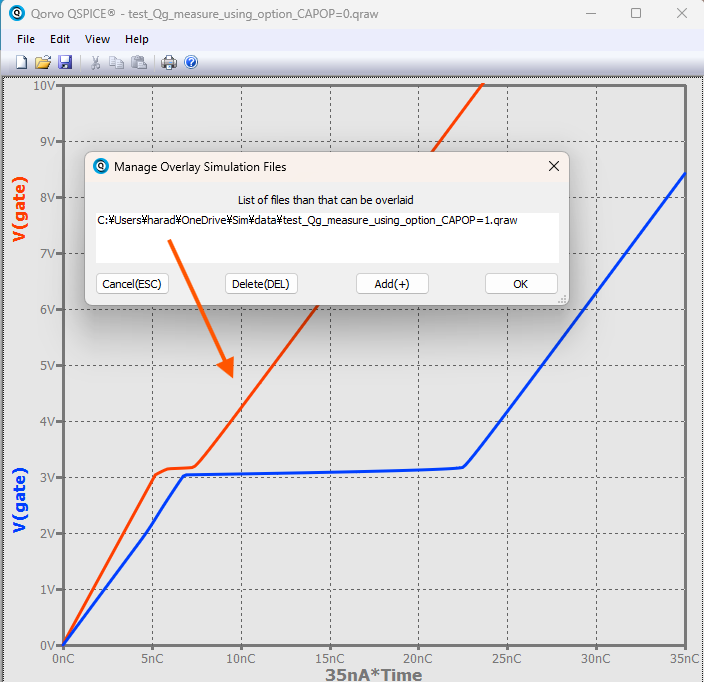Click the Cut scissors icon
Viewport: 704px width, 682px height.
point(96,62)
